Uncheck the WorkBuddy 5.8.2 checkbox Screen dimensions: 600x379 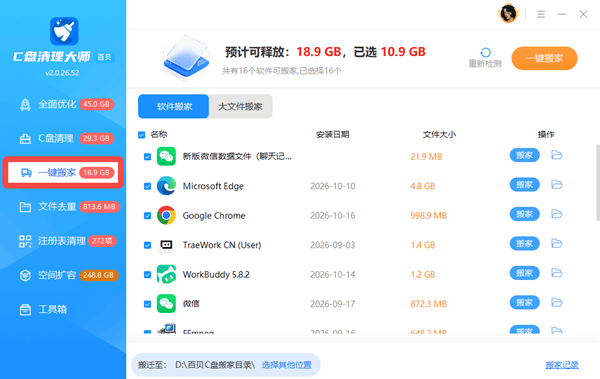(147, 274)
